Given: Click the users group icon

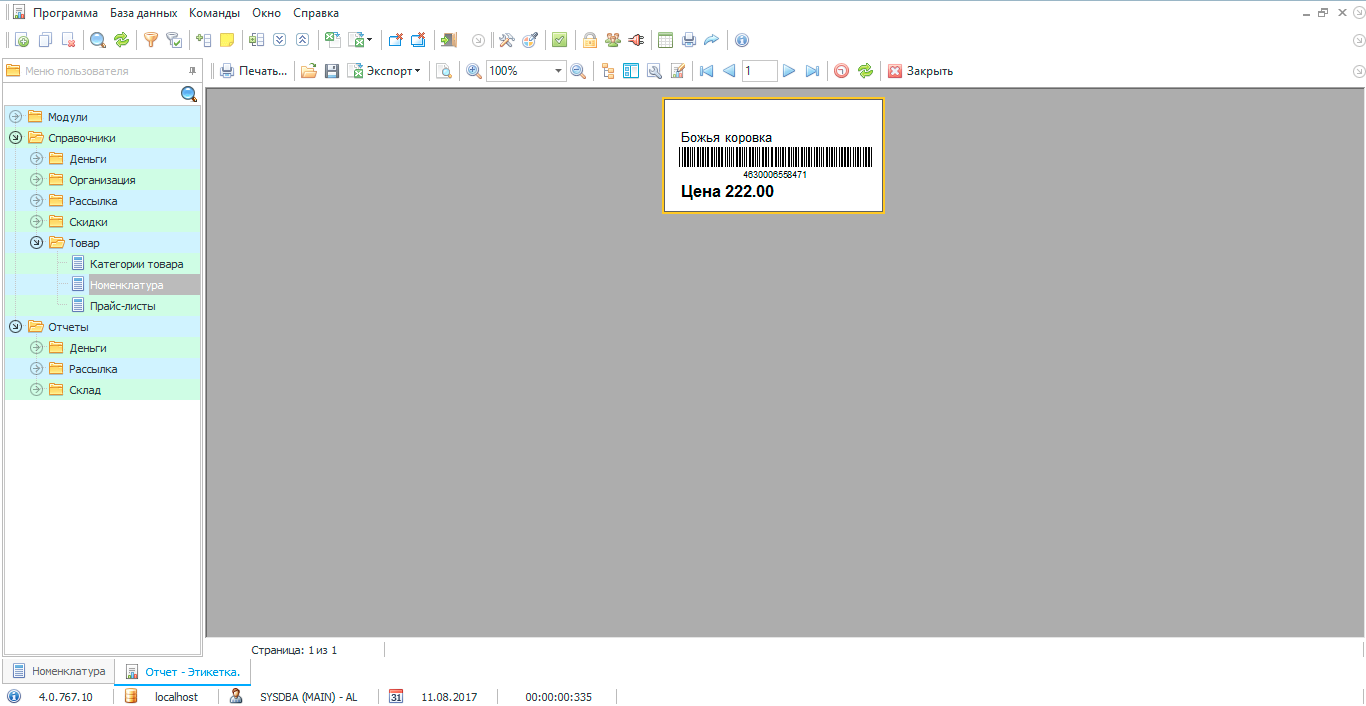Looking at the screenshot, I should click(x=613, y=40).
